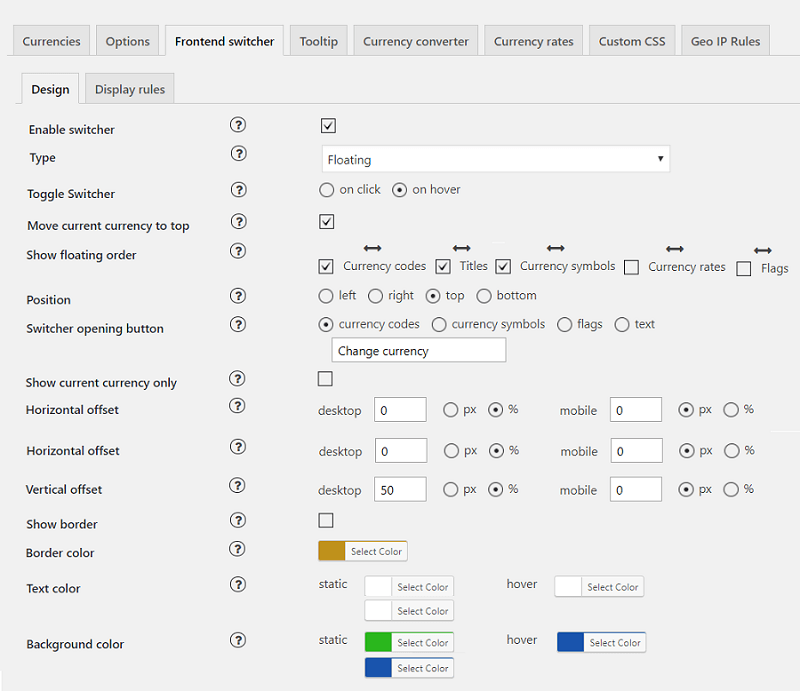The height and width of the screenshot is (691, 800).
Task: Click Select Color button for Border color
Action: (x=376, y=551)
